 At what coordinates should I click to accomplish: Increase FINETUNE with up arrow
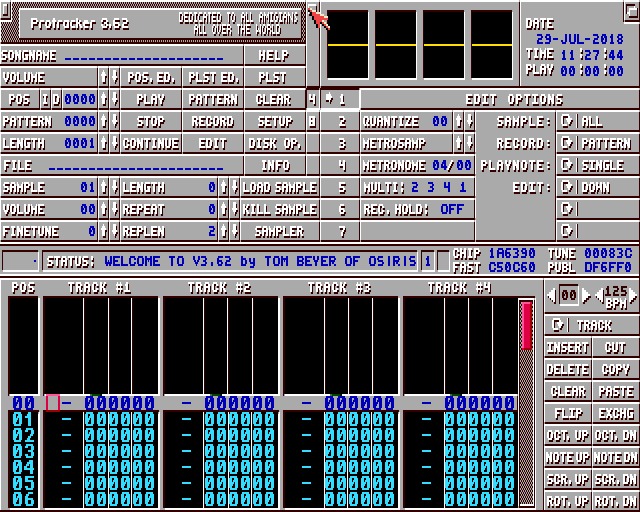[x=104, y=232]
